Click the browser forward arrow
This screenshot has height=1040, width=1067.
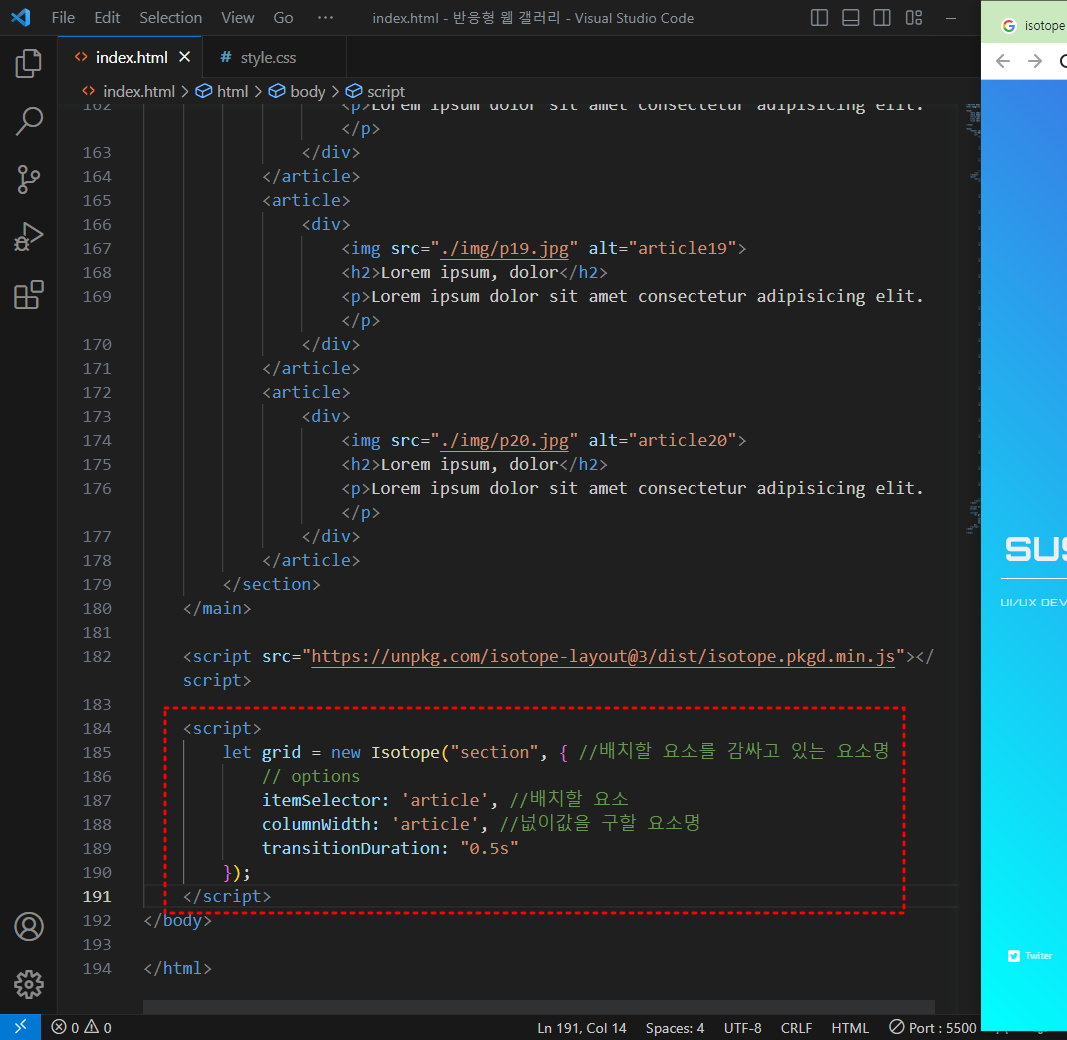(1034, 61)
